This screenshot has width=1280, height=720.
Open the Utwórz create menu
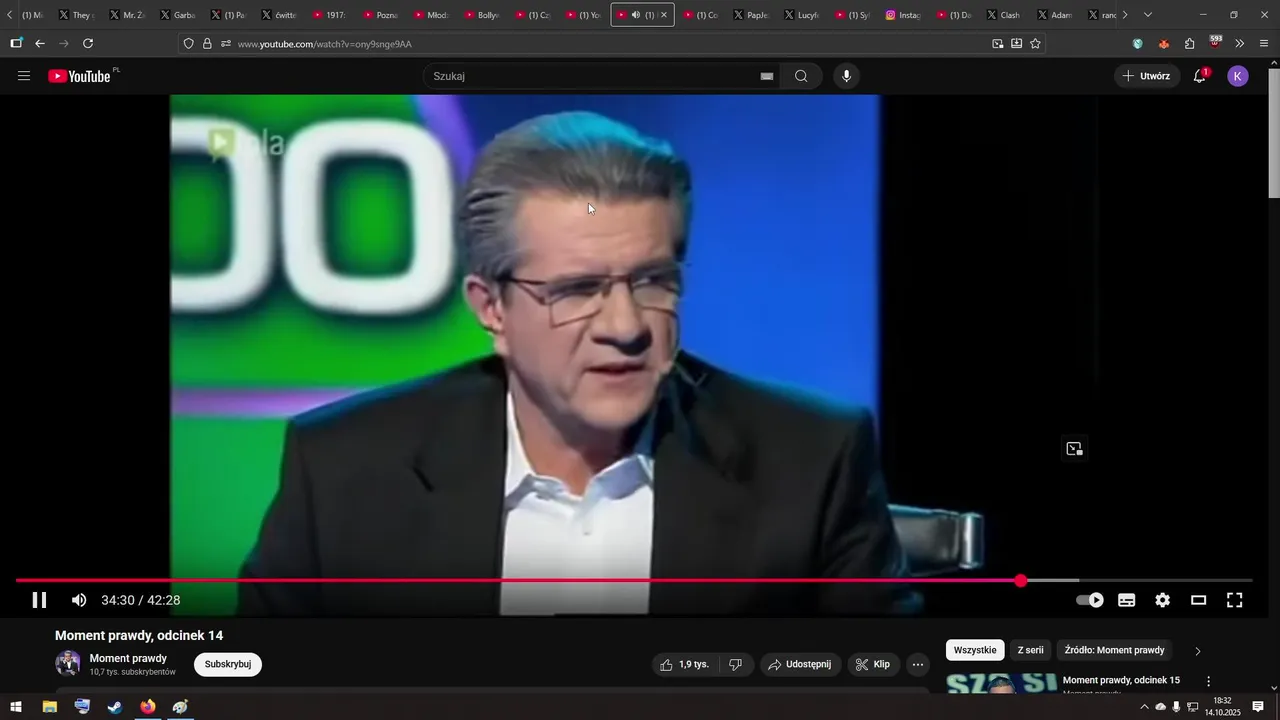coord(1147,76)
